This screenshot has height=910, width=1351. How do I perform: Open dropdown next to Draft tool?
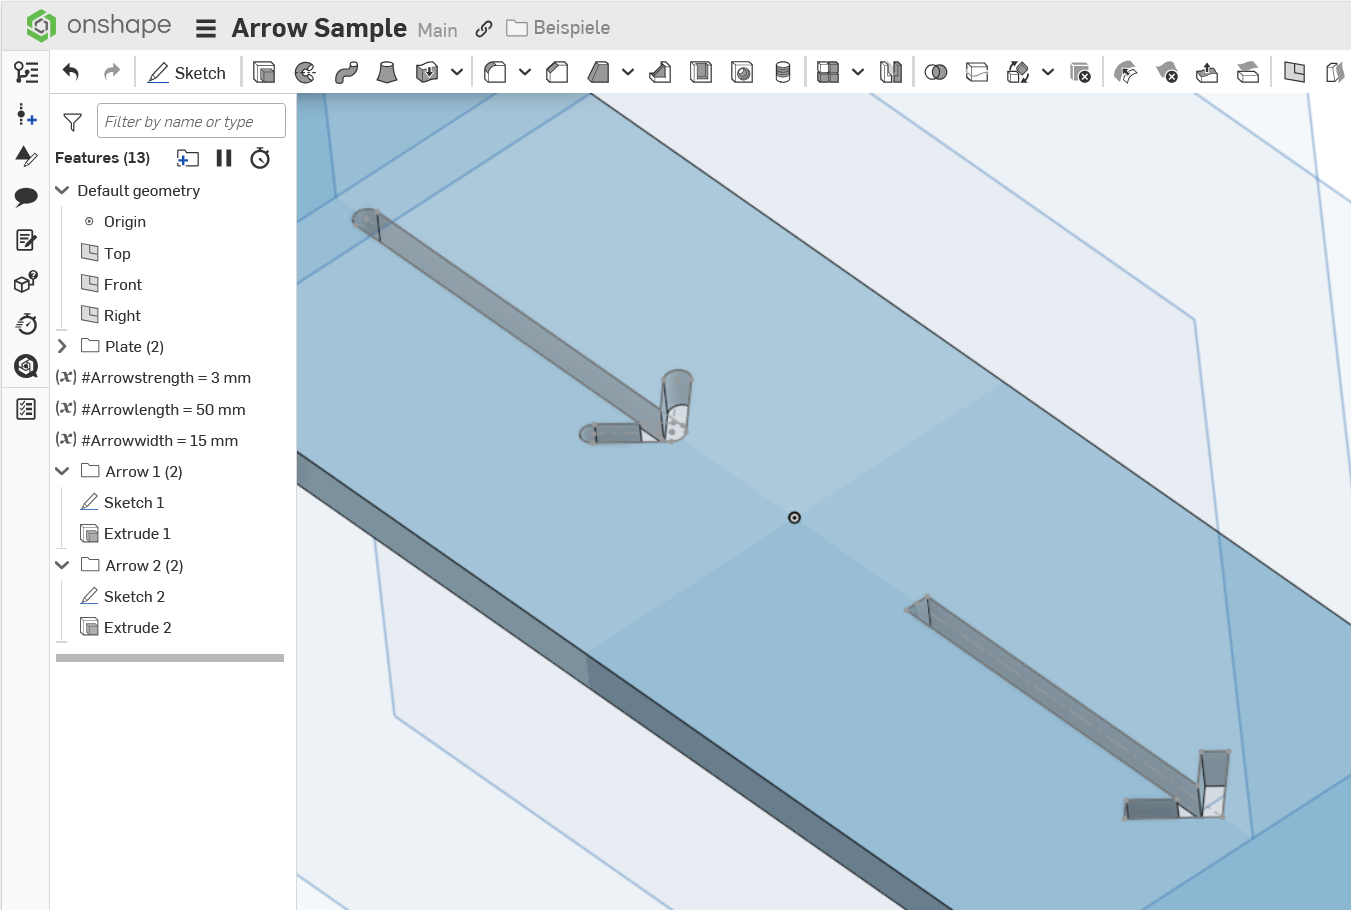pyautogui.click(x=628, y=72)
